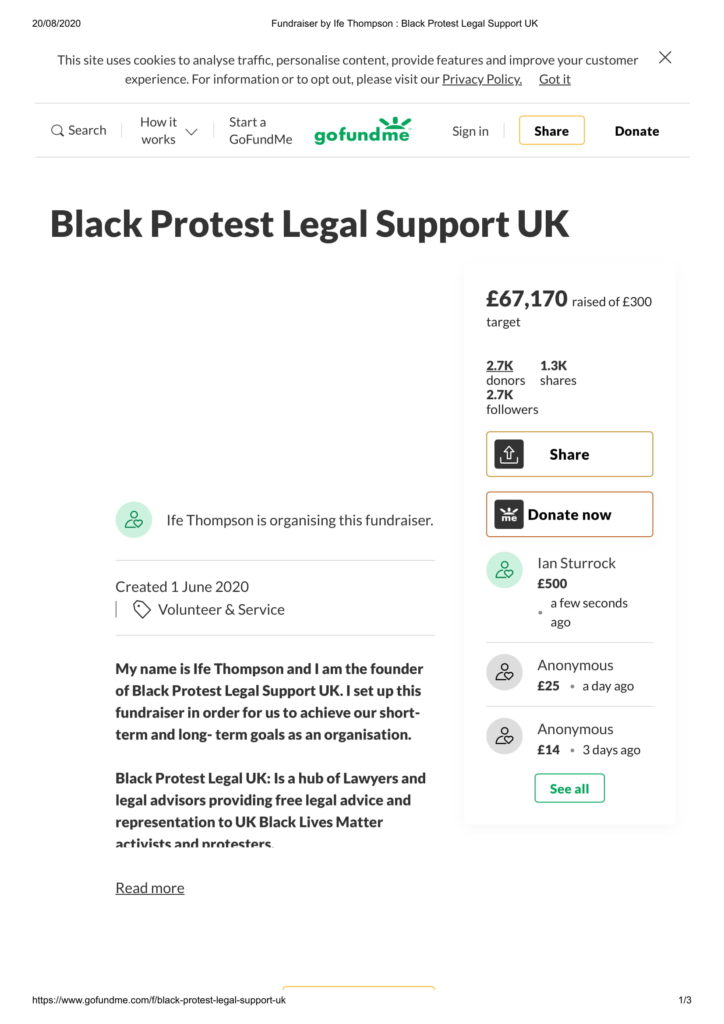Dismiss the cookie banner with X
Image resolution: width=724 pixels, height=1024 pixels.
(x=665, y=57)
